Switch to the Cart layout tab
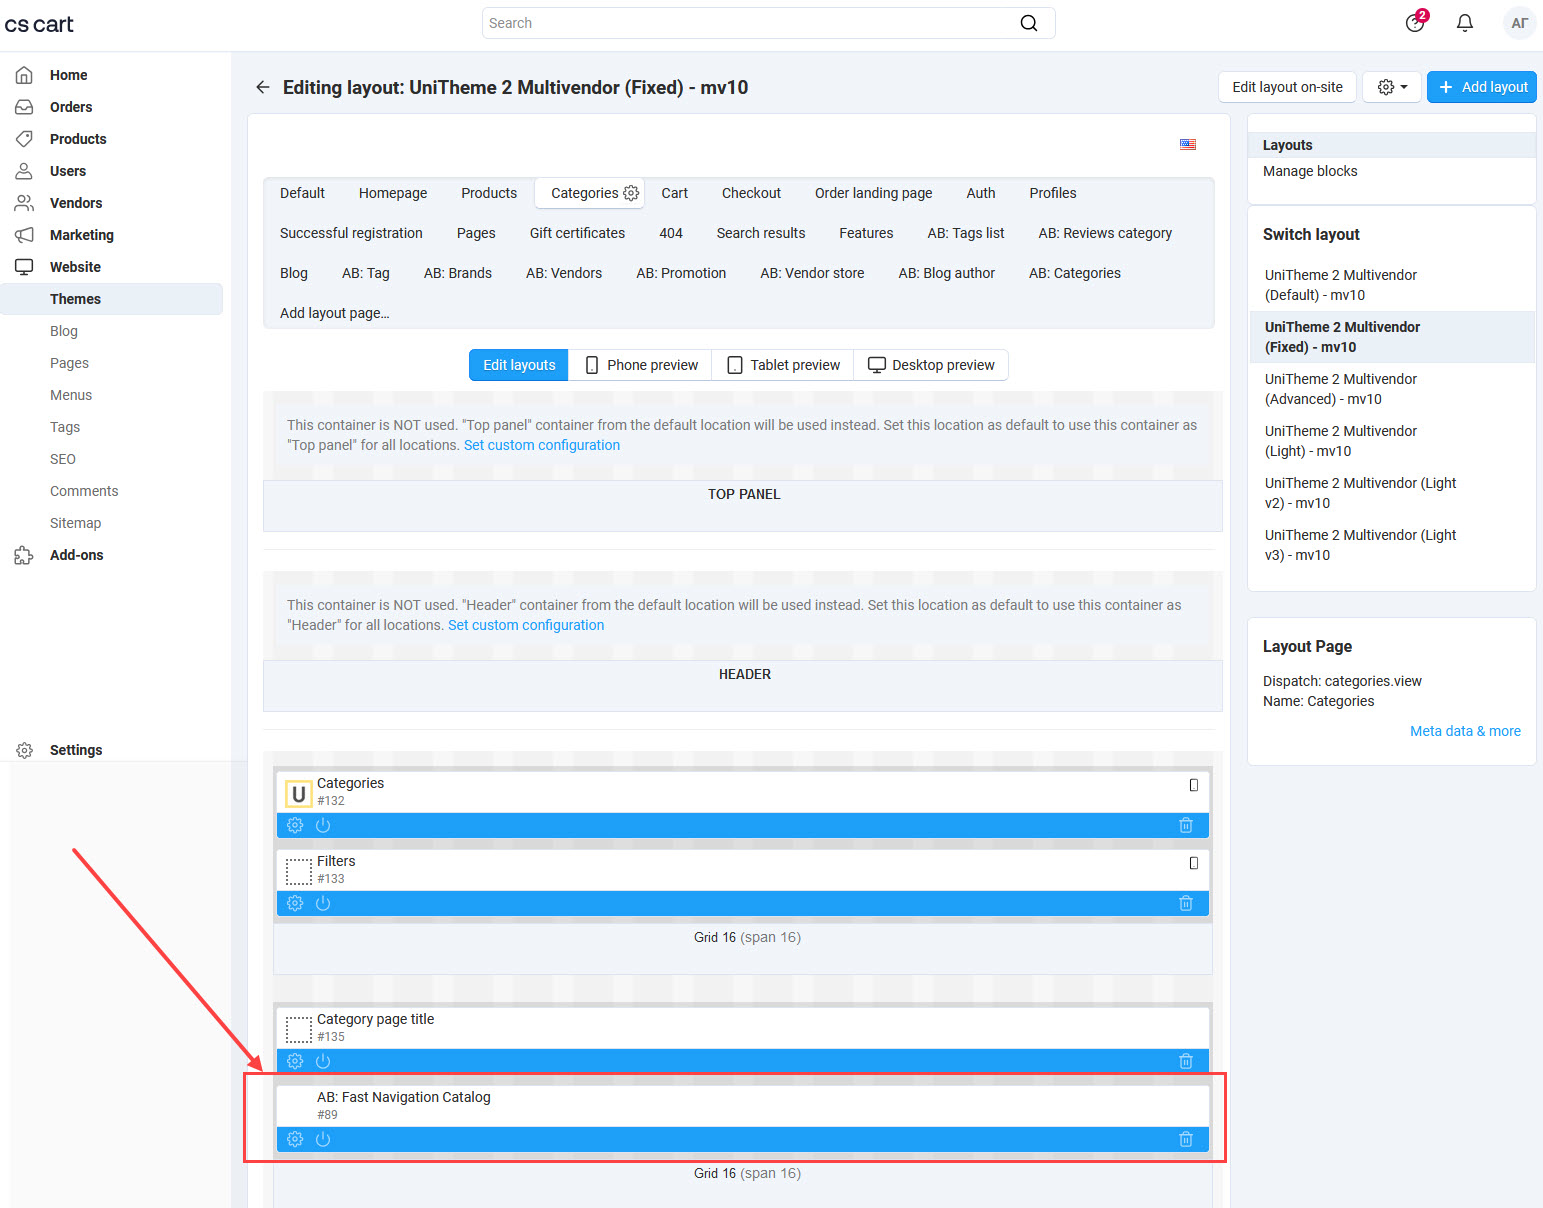Viewport: 1543px width, 1208px height. (x=675, y=193)
